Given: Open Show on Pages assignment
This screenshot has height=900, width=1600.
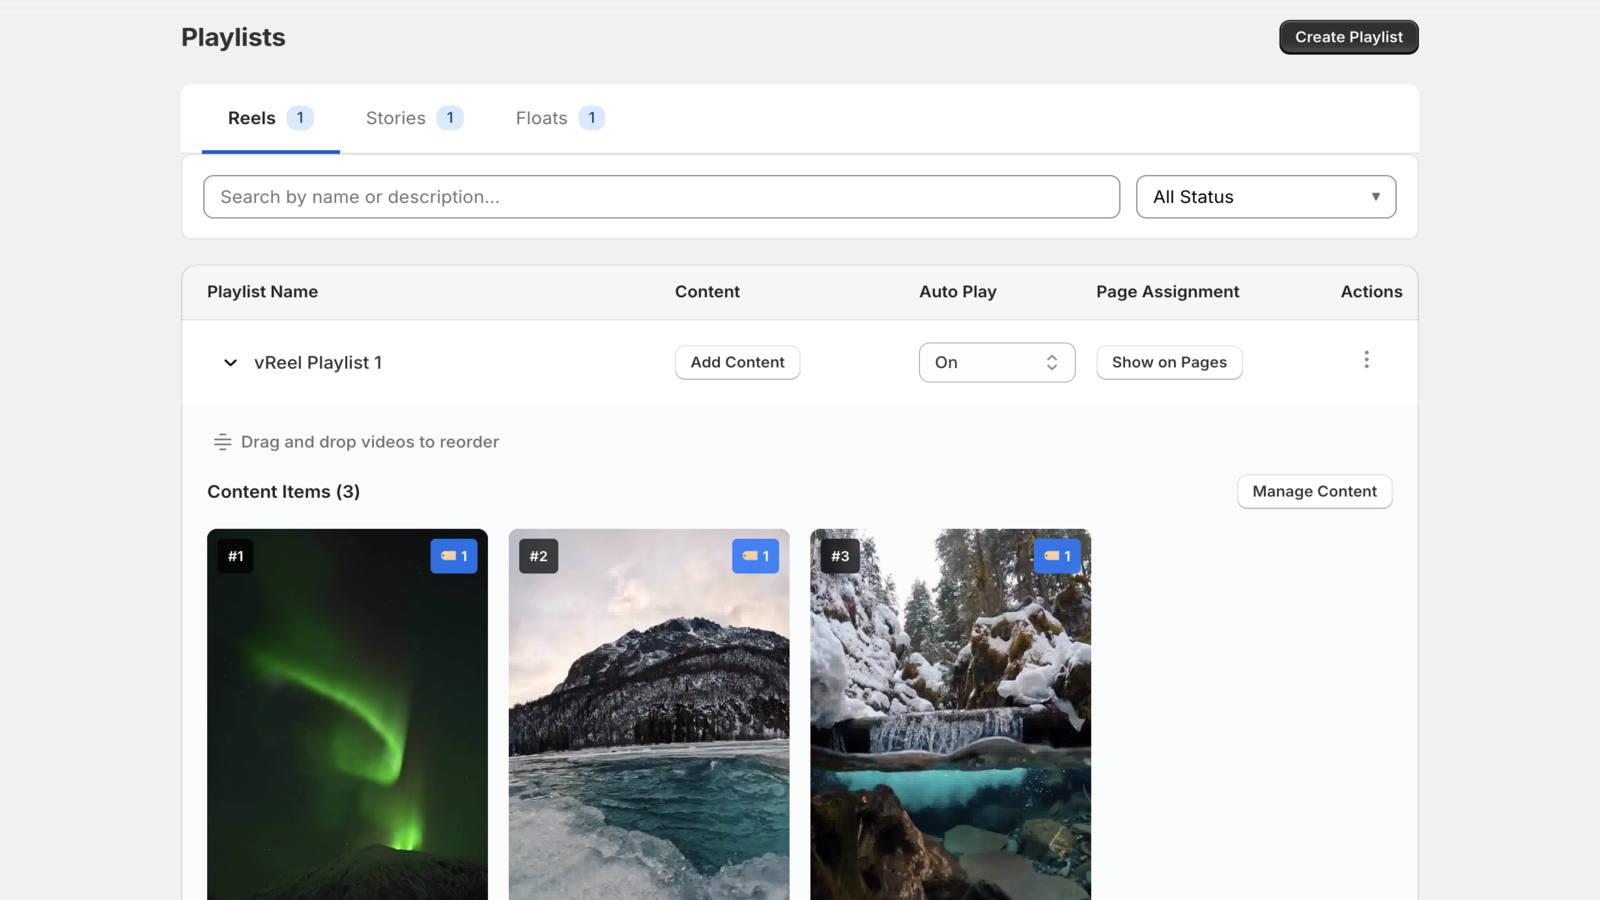Looking at the screenshot, I should (1168, 362).
